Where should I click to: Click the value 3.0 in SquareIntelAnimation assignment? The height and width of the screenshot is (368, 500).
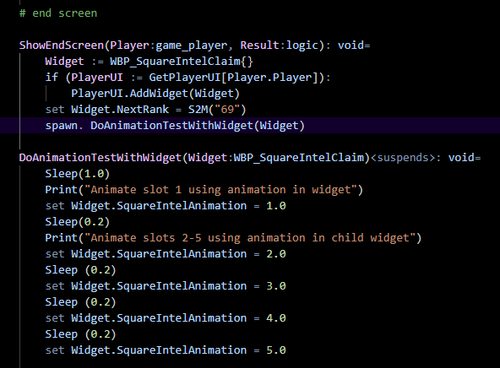click(276, 286)
